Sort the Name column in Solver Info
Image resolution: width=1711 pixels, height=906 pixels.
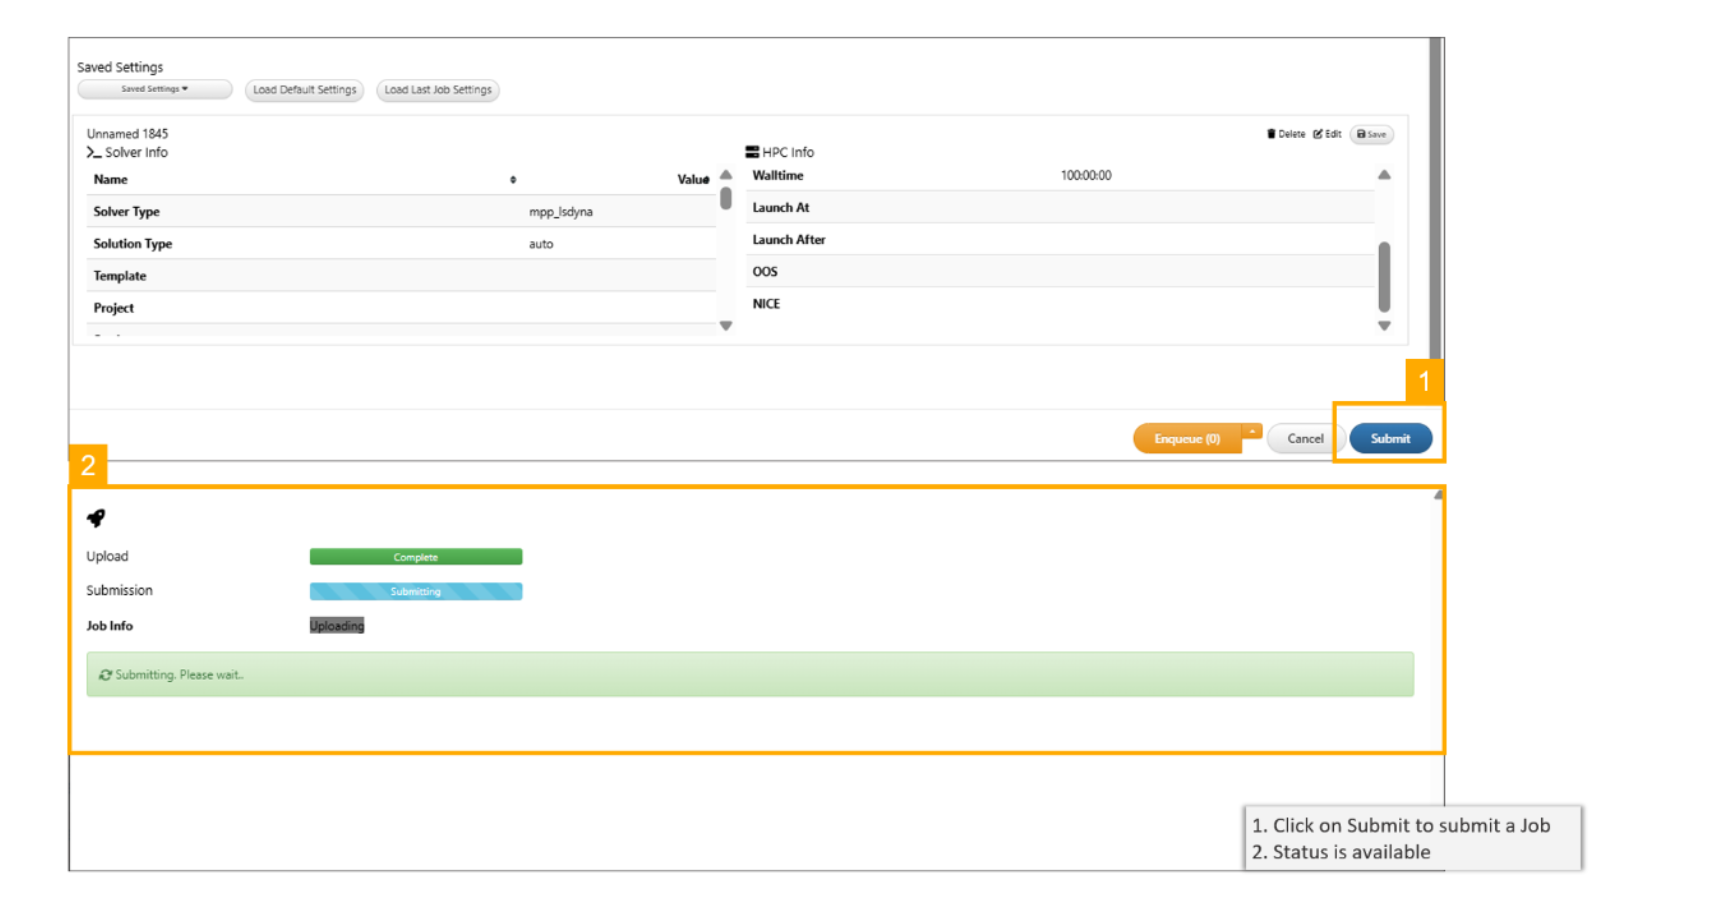tap(513, 180)
